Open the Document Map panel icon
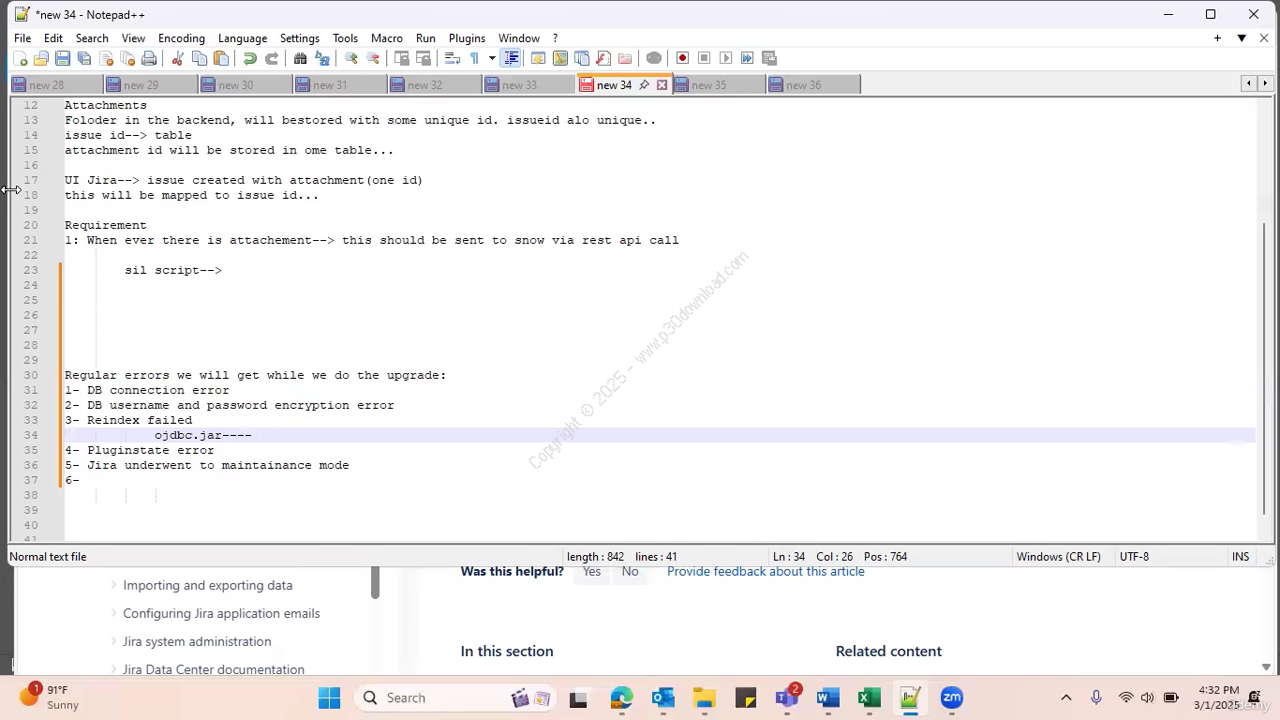Image resolution: width=1280 pixels, height=720 pixels. tap(560, 58)
